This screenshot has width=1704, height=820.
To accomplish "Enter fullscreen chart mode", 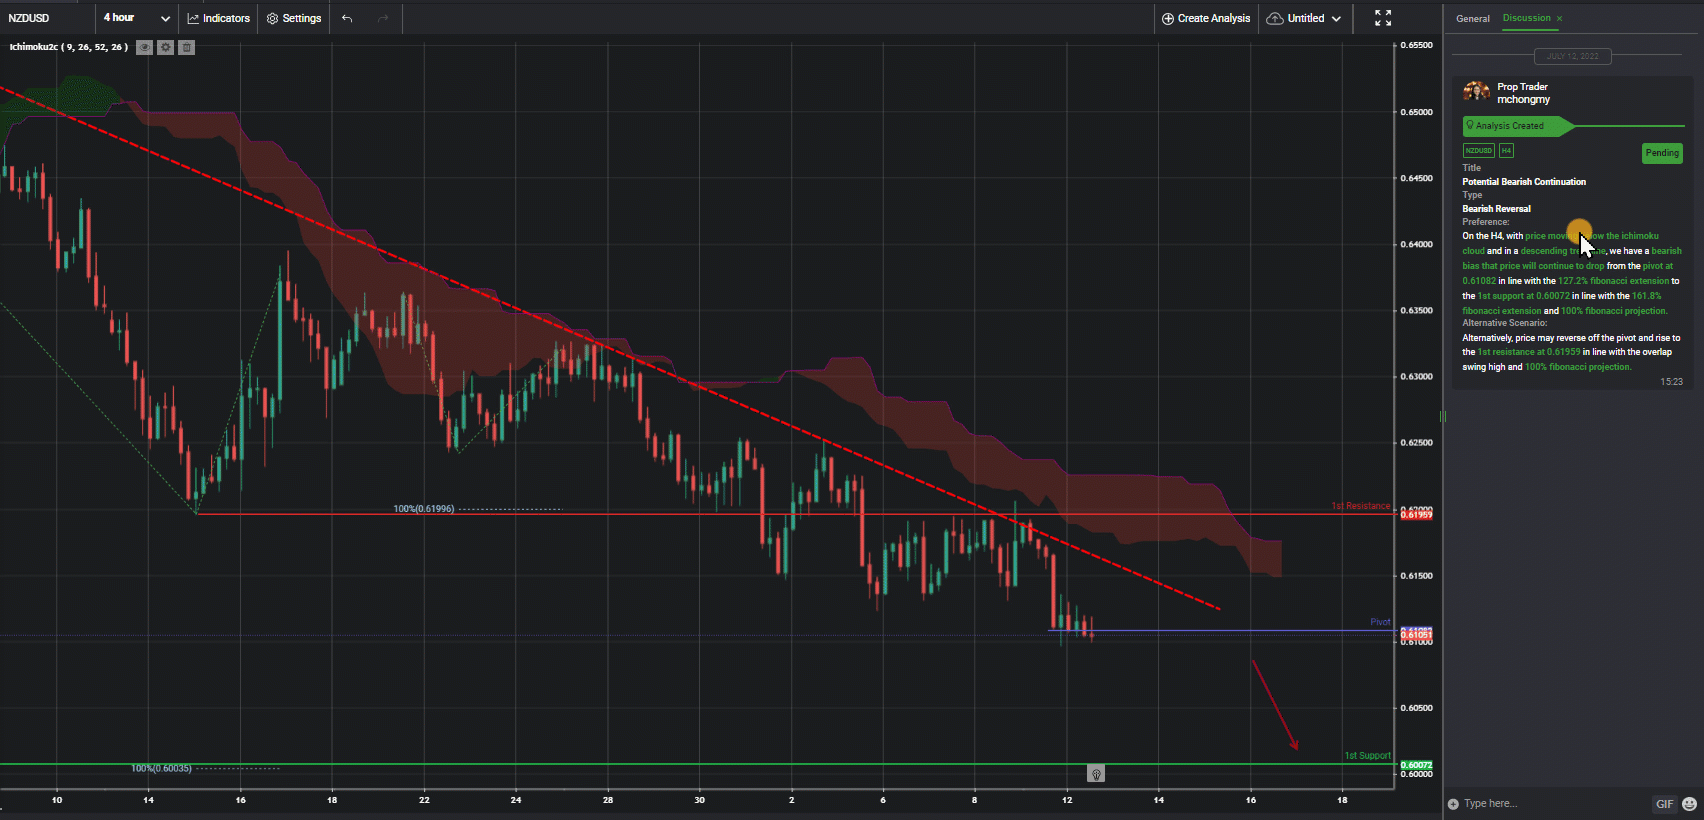I will click(1383, 18).
